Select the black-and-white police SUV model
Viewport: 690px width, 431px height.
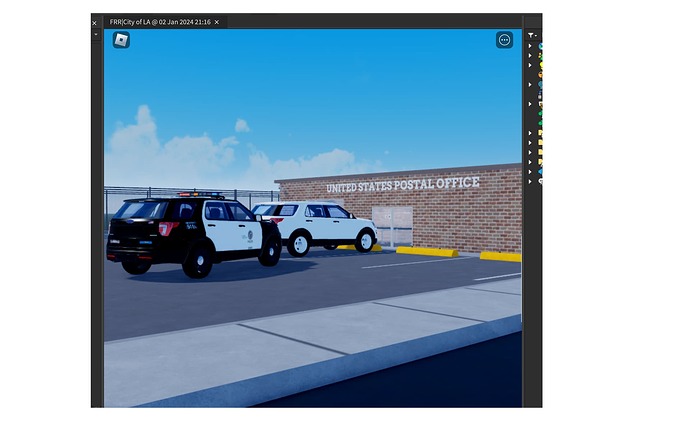pyautogui.click(x=193, y=236)
